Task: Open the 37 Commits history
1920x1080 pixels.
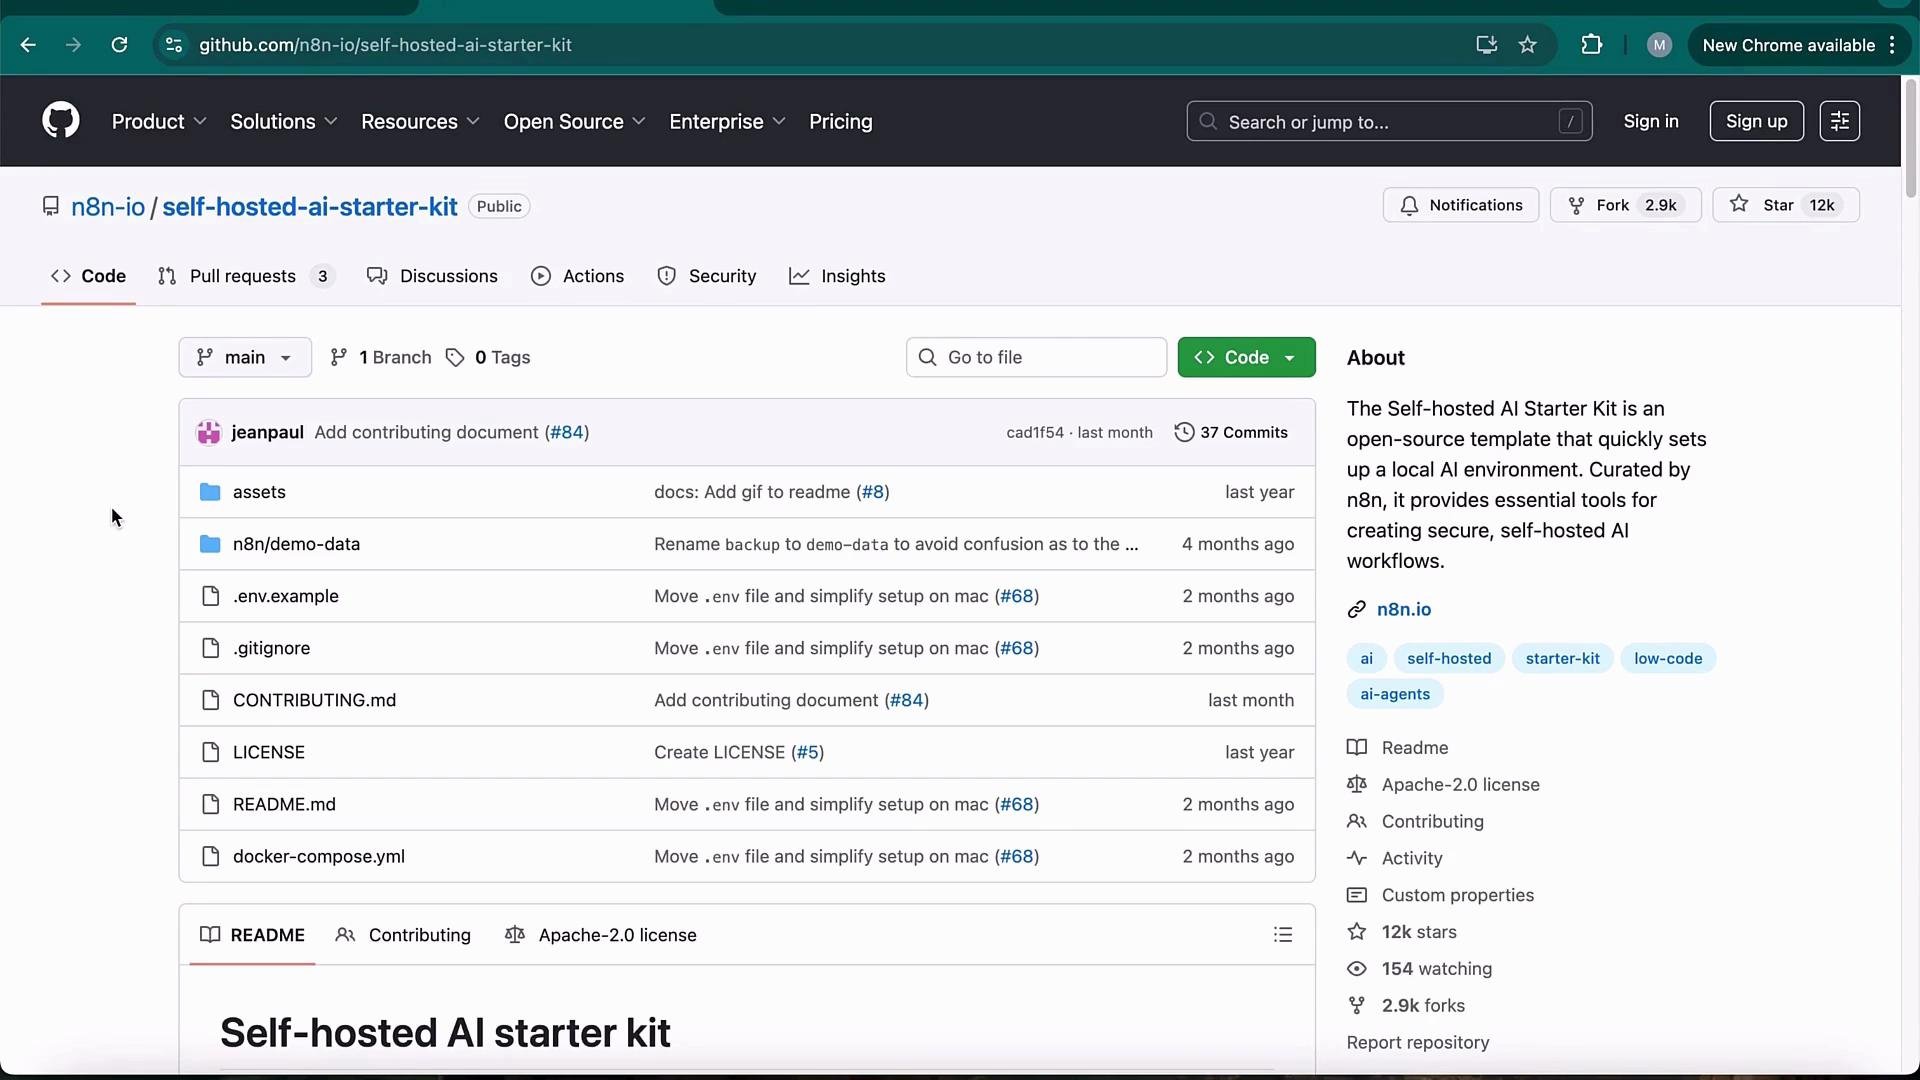Action: (1231, 432)
